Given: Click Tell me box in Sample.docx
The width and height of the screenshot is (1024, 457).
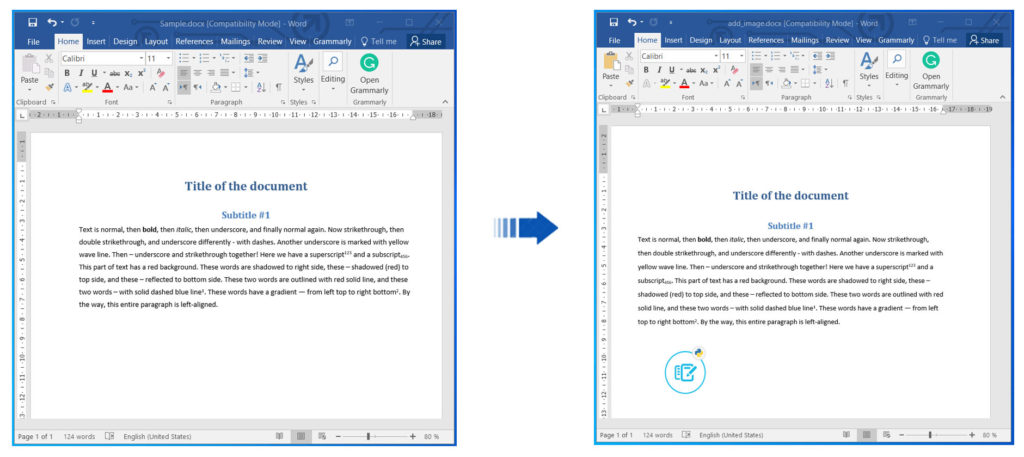Looking at the screenshot, I should click(378, 42).
